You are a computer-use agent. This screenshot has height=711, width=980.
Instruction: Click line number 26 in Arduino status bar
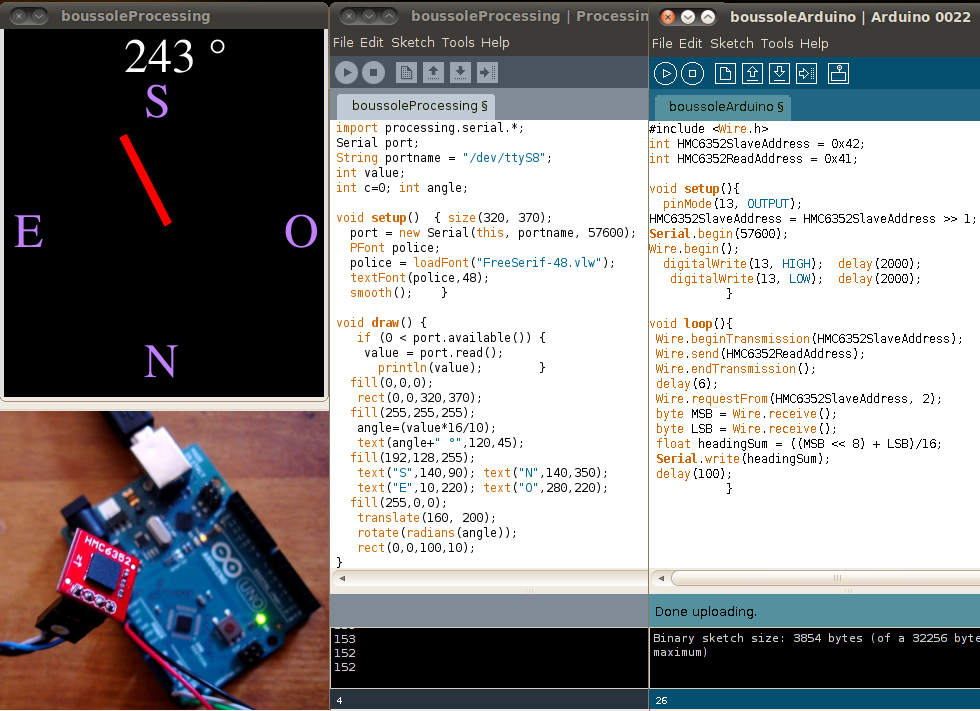[661, 700]
